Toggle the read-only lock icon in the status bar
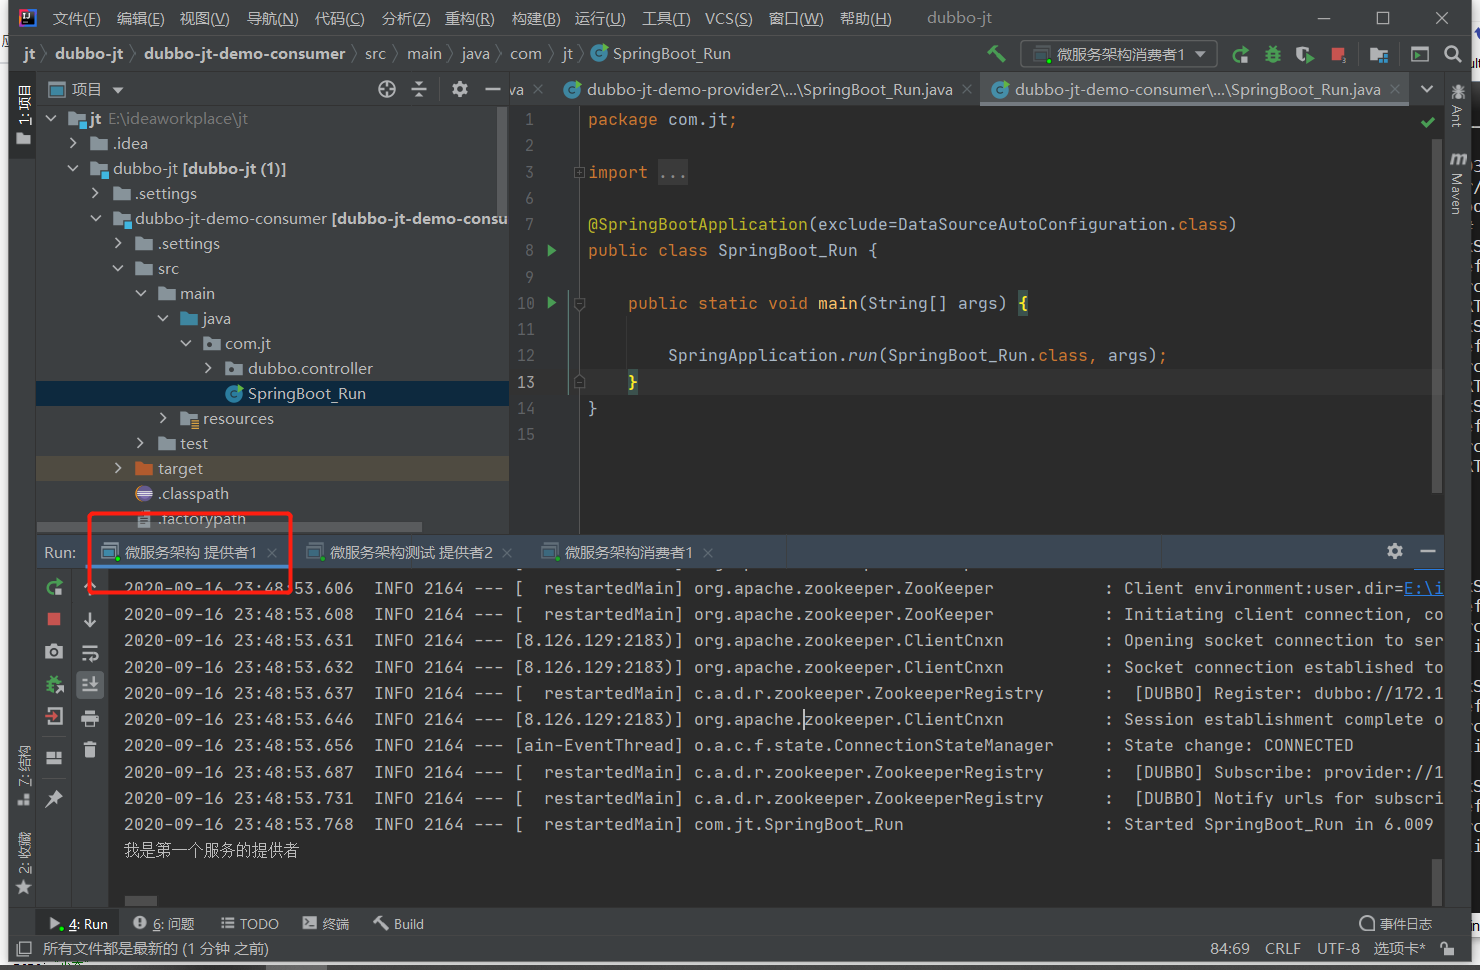The image size is (1480, 970). pos(1447,948)
